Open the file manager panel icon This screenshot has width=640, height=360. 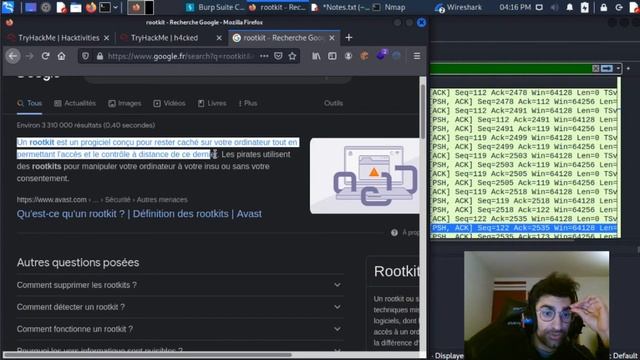(76, 7)
